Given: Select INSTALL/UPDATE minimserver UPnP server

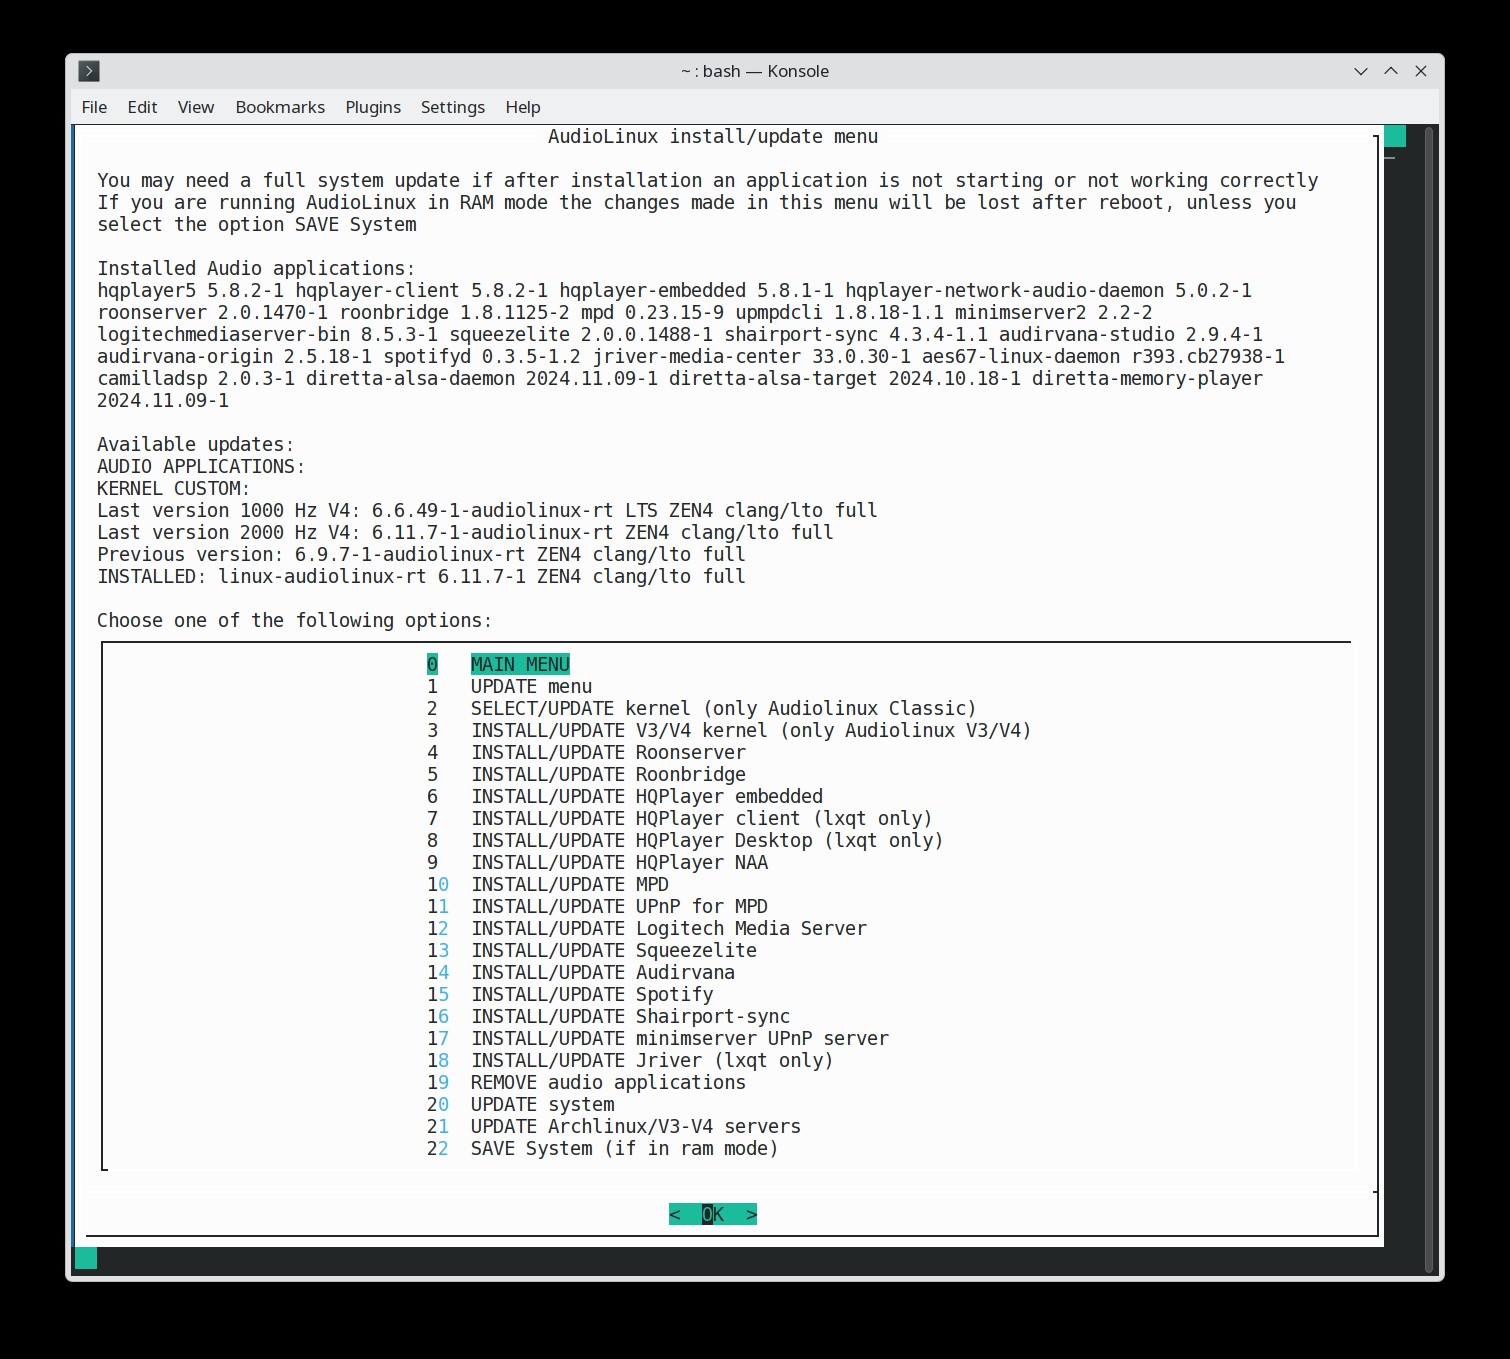Looking at the screenshot, I should coord(658,1038).
